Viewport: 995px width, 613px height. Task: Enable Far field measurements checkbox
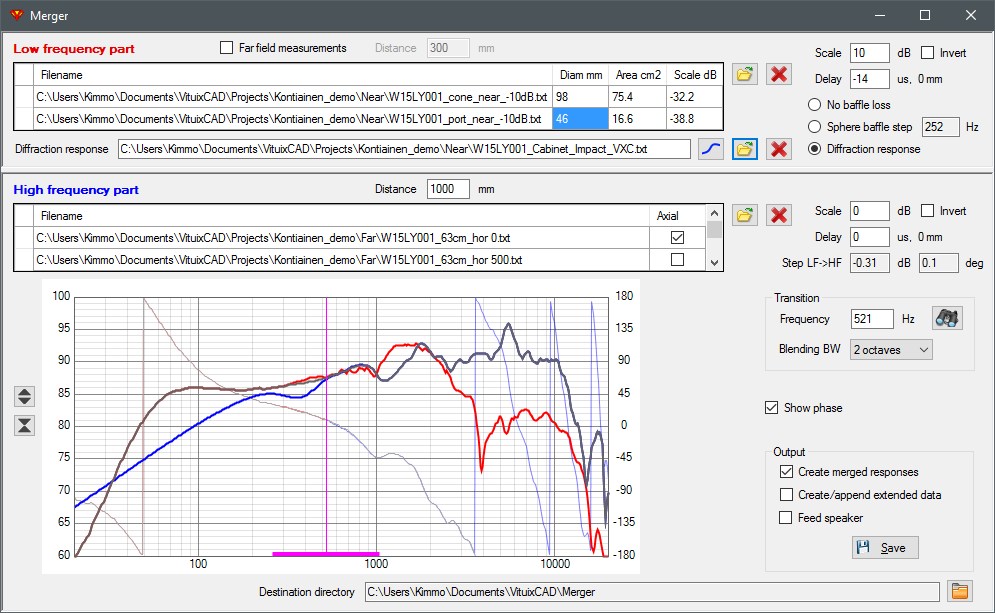pos(227,48)
